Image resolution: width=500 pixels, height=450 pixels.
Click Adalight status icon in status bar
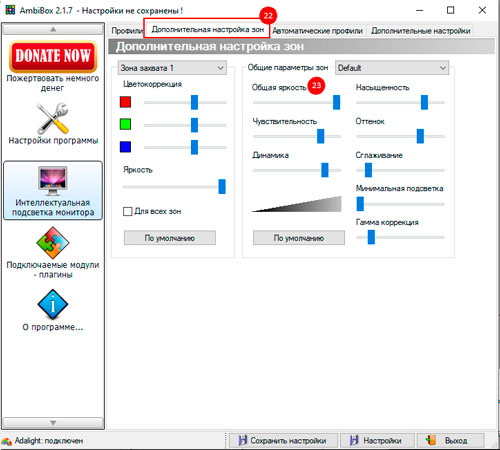tap(7, 441)
